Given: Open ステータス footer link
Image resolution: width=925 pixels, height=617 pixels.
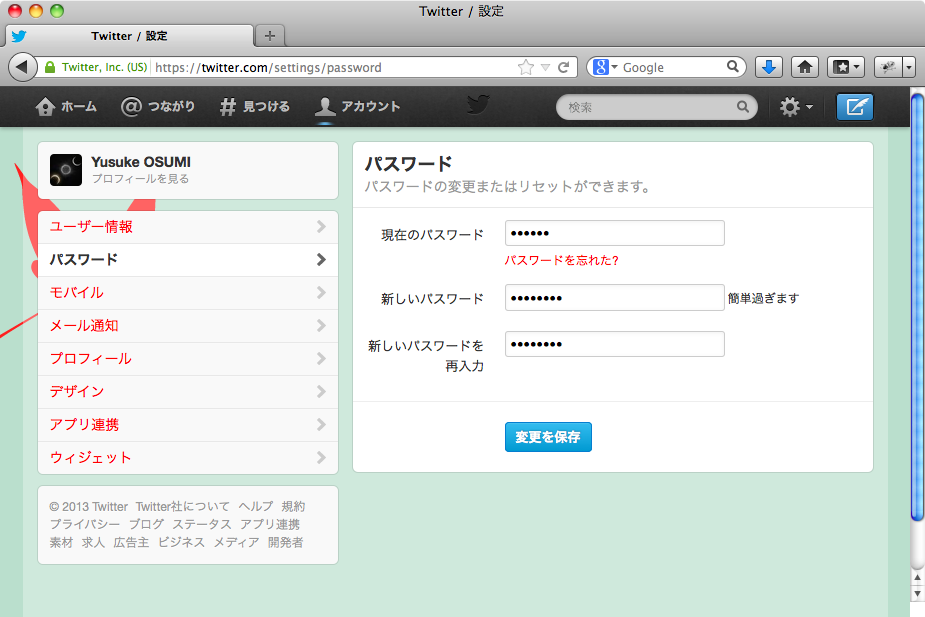Looking at the screenshot, I should pyautogui.click(x=202, y=524).
